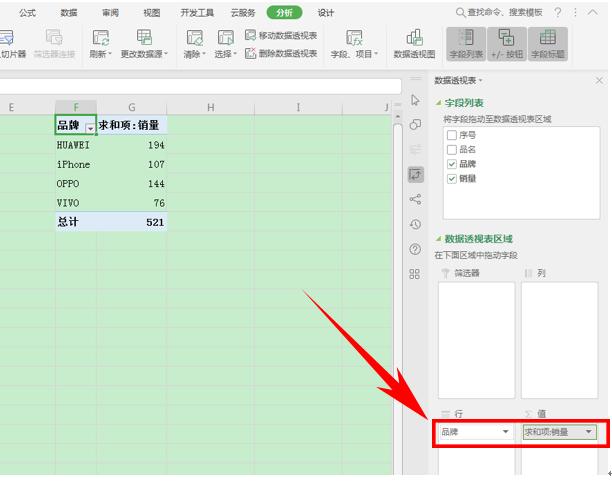Select the VIVO cell
The height and width of the screenshot is (481, 612).
(76, 203)
